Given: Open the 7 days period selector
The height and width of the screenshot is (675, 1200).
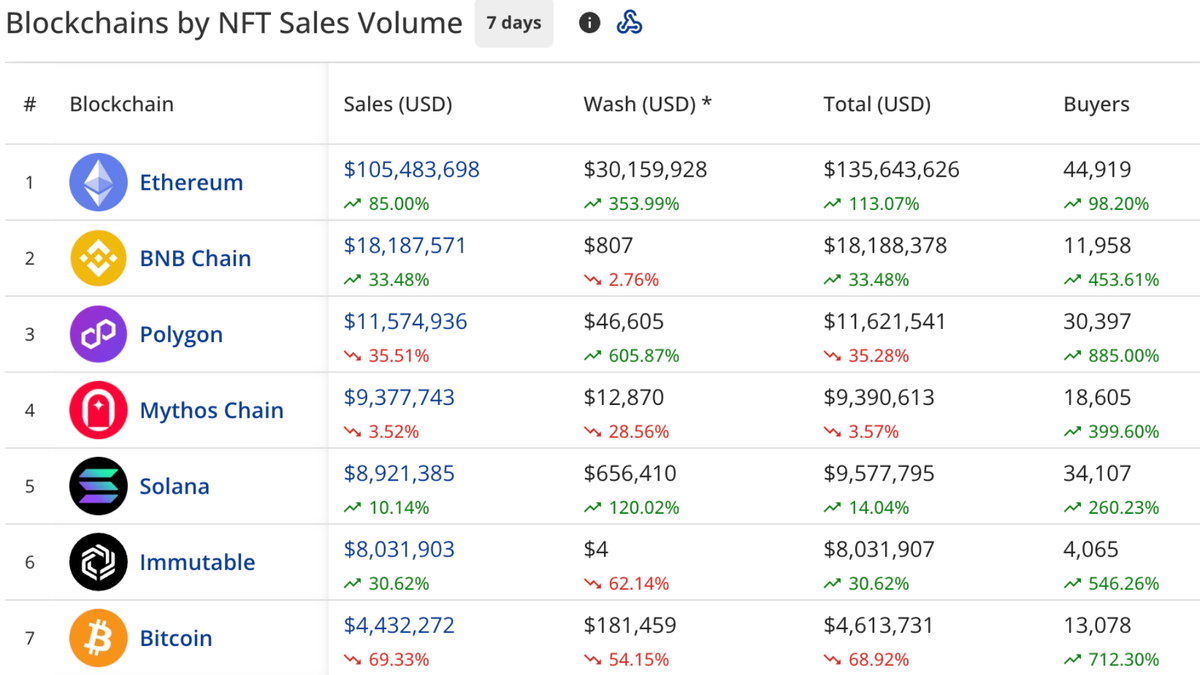Looking at the screenshot, I should click(514, 23).
